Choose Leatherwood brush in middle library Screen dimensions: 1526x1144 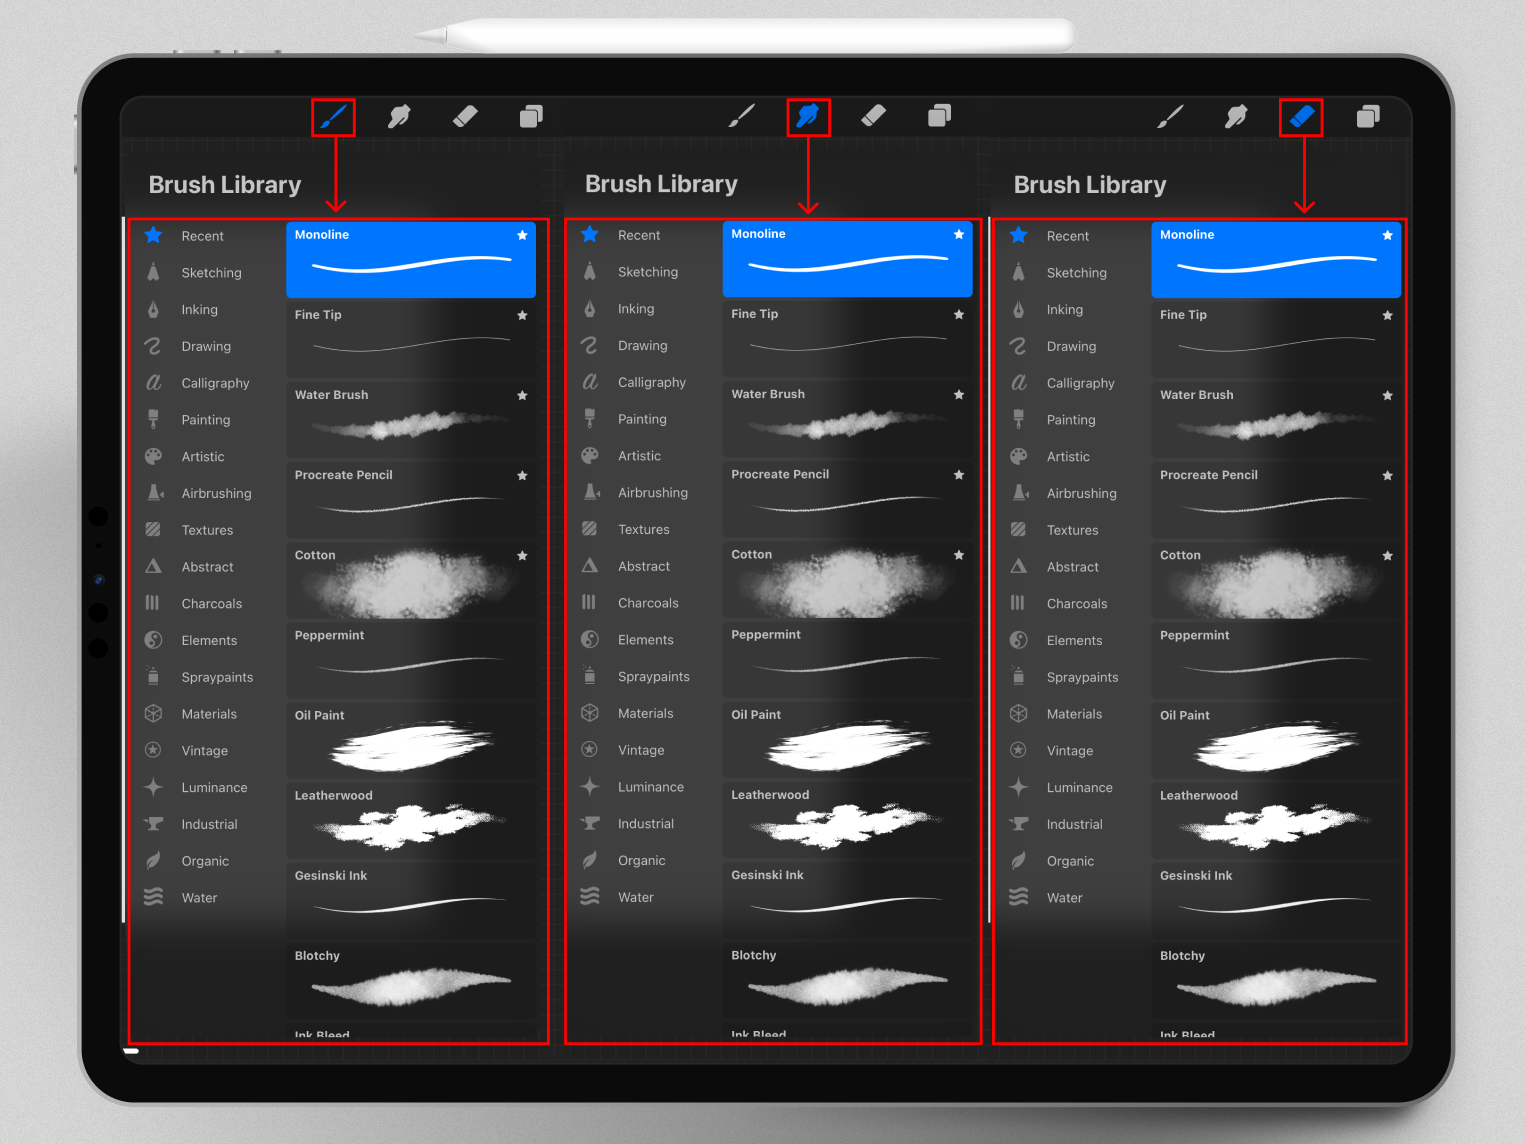point(848,819)
